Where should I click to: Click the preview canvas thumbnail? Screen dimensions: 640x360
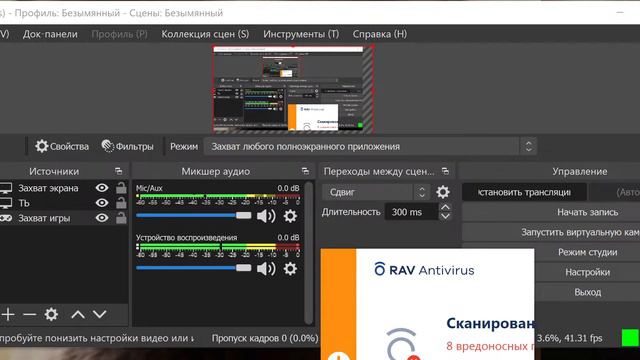pos(293,89)
